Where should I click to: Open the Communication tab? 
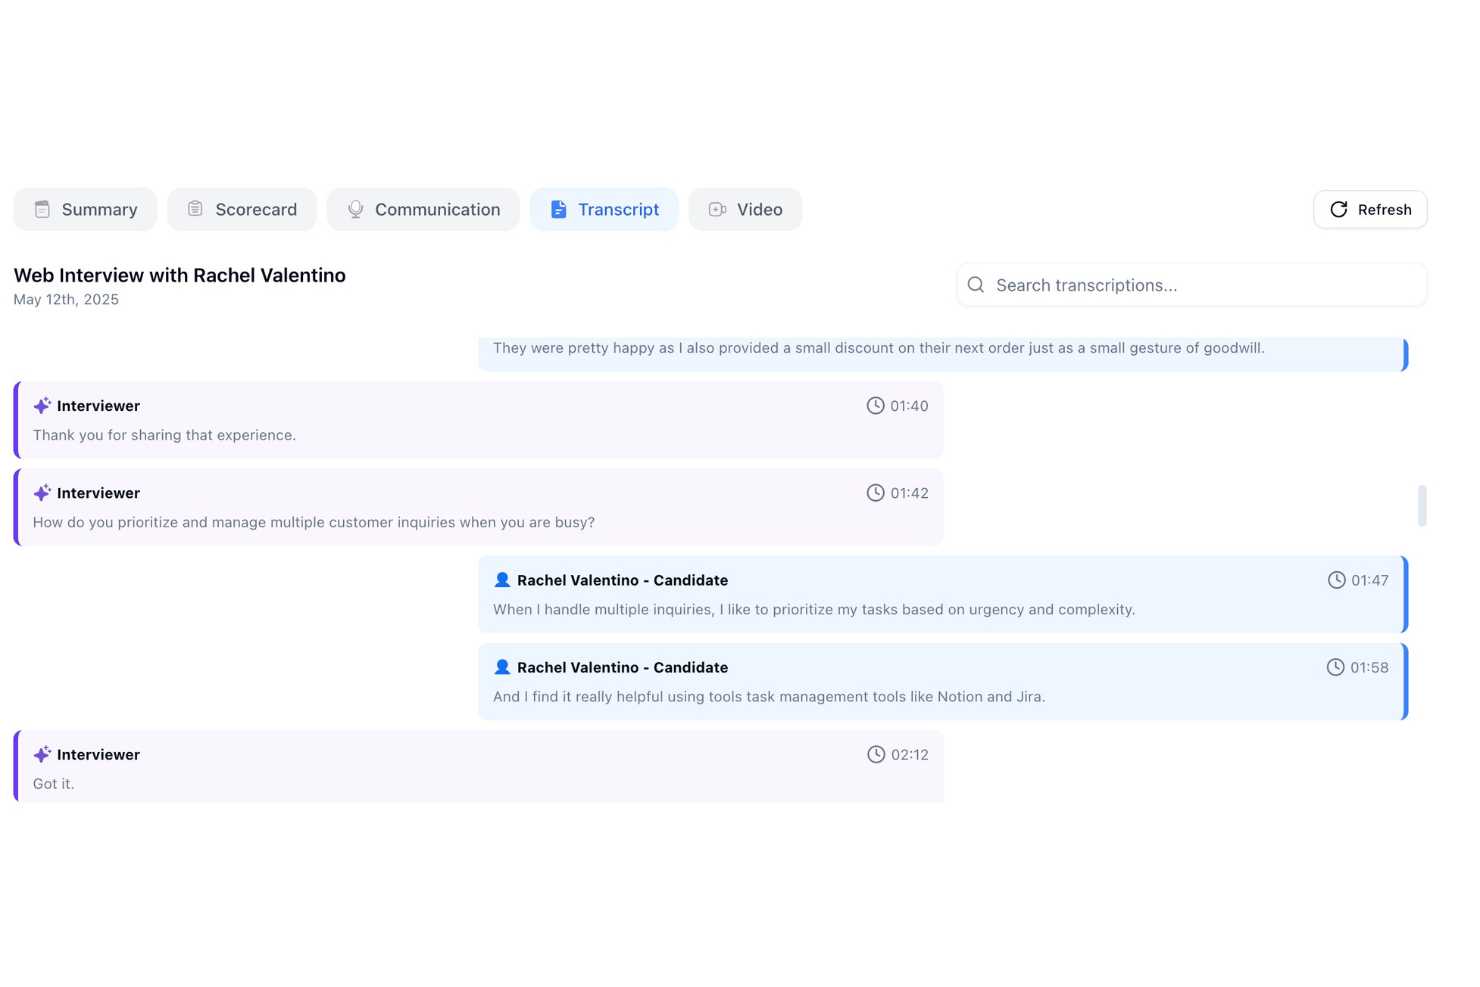[x=423, y=209]
